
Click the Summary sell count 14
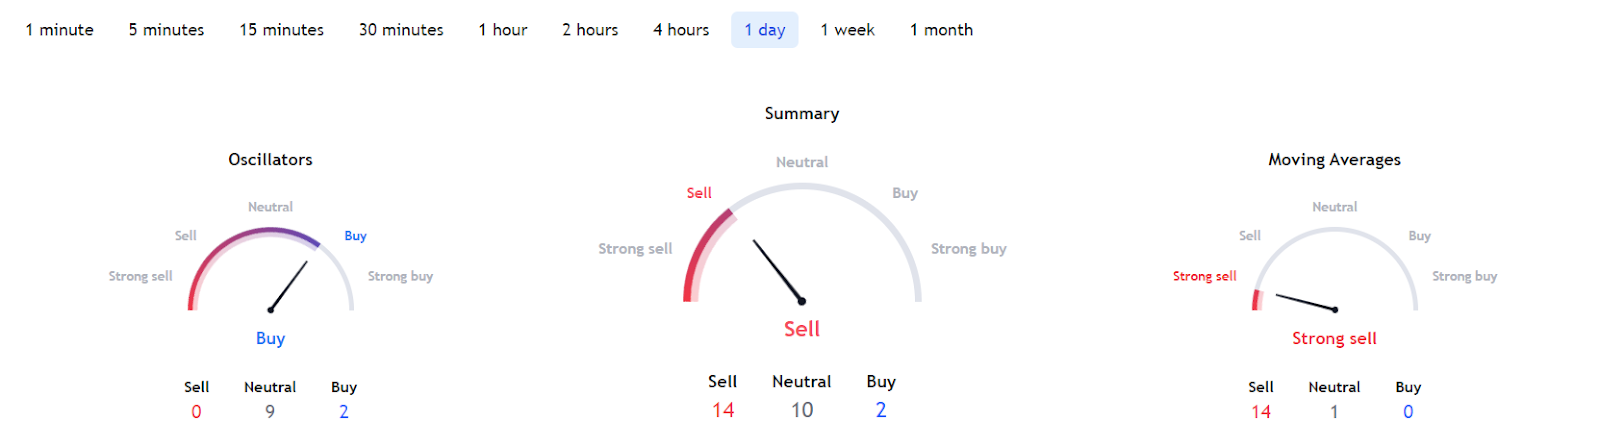(x=723, y=410)
